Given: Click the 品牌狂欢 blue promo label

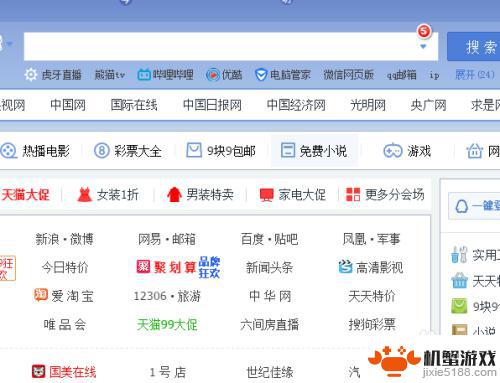Looking at the screenshot, I should 209,267.
